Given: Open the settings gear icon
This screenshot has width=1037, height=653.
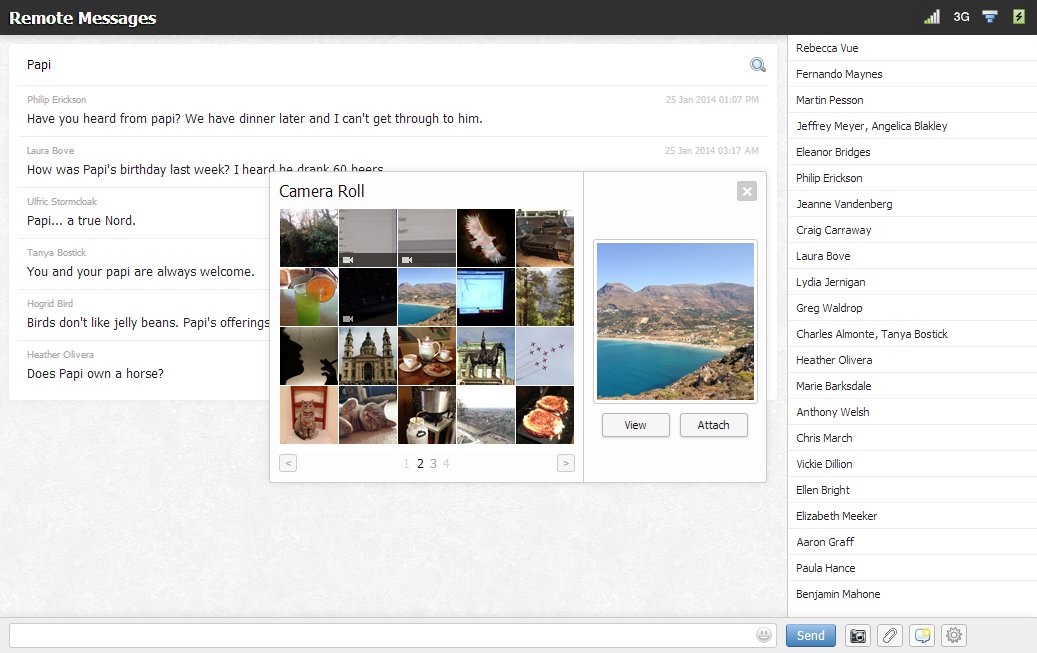Looking at the screenshot, I should click(x=954, y=635).
